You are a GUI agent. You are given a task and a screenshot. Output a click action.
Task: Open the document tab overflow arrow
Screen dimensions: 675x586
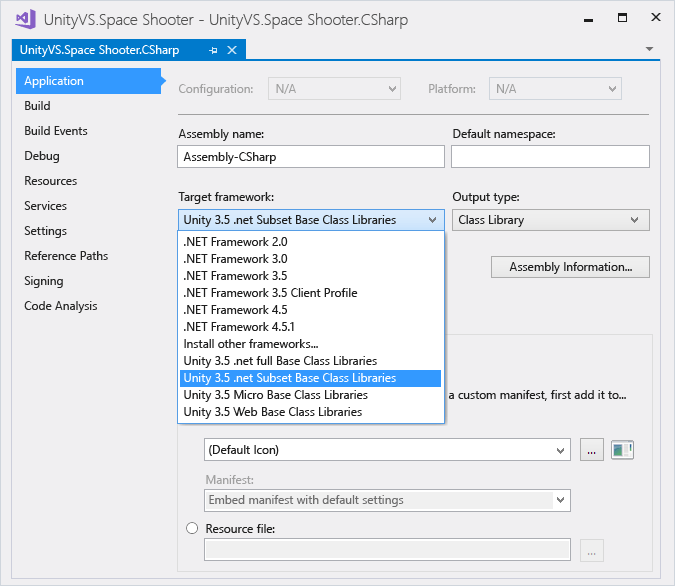click(649, 49)
